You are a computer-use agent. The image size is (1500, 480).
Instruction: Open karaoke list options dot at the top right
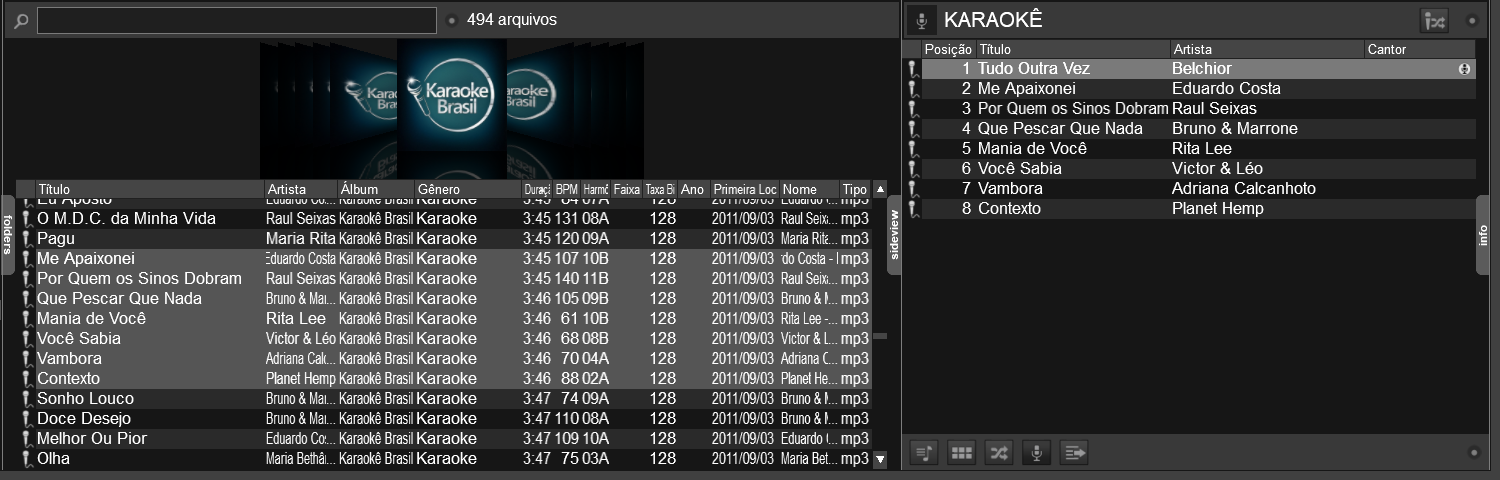coord(1472,20)
